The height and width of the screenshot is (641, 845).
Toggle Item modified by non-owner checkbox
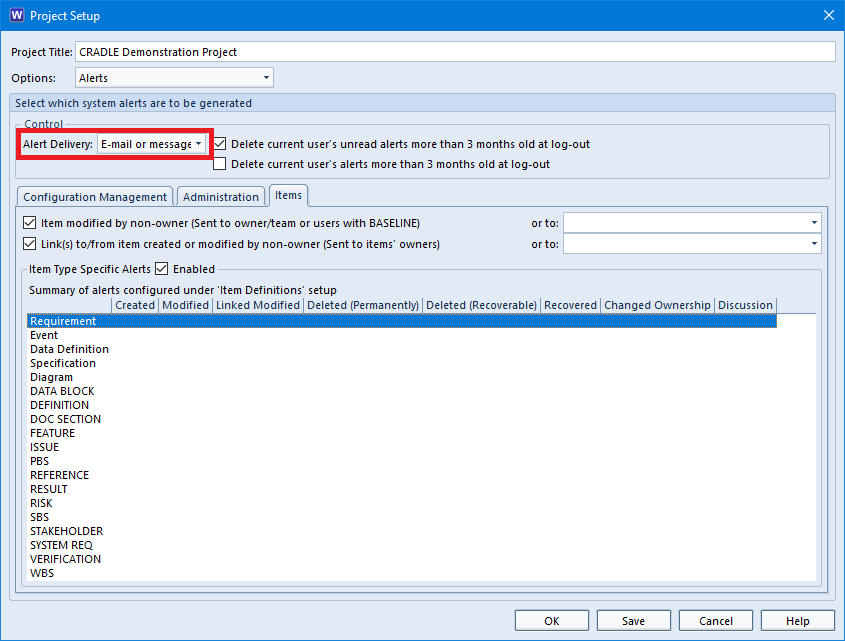30,223
